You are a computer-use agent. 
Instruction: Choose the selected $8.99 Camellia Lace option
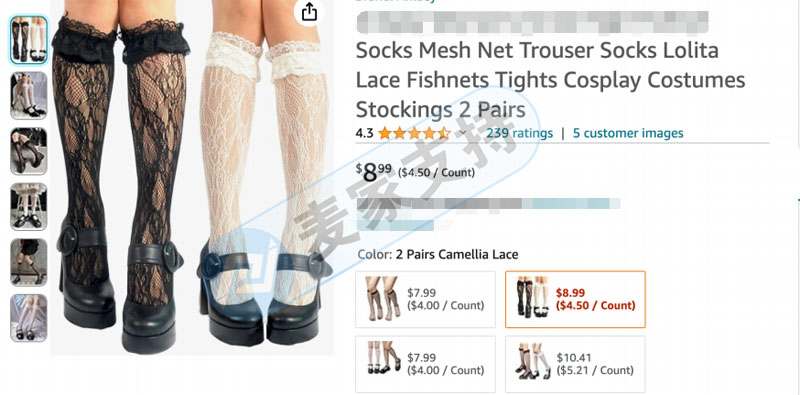(x=575, y=299)
